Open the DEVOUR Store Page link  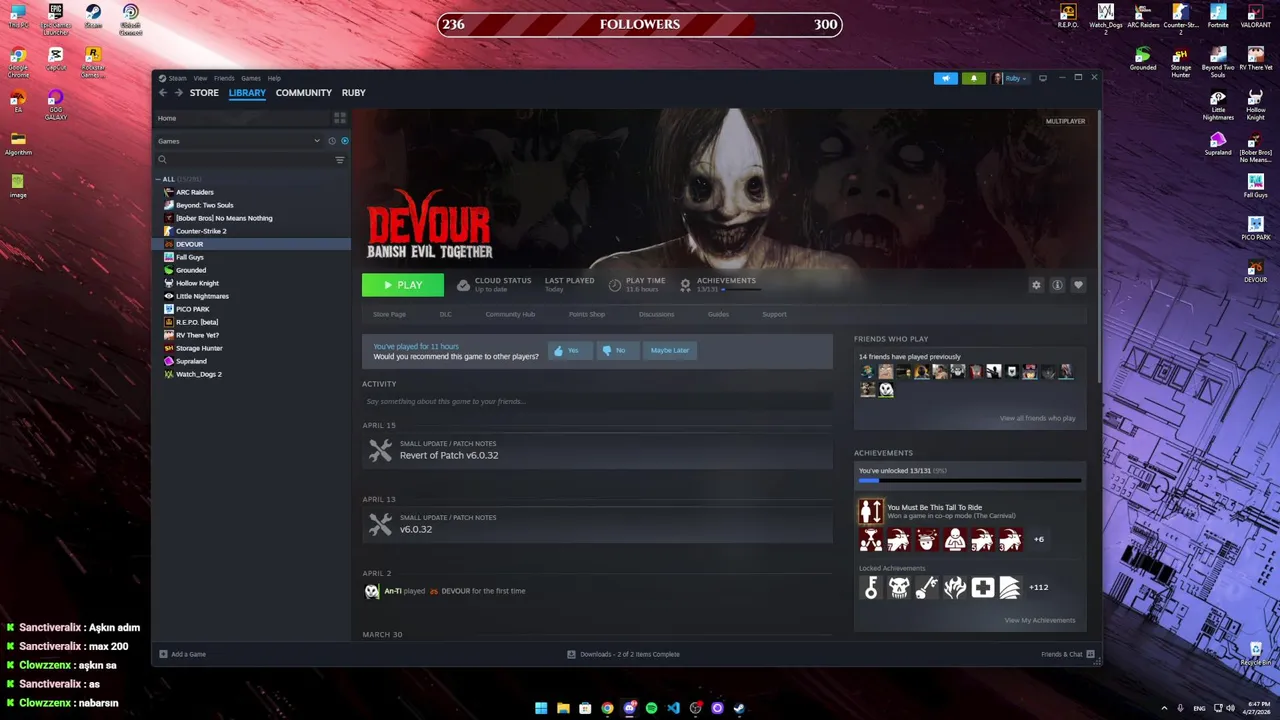389,314
